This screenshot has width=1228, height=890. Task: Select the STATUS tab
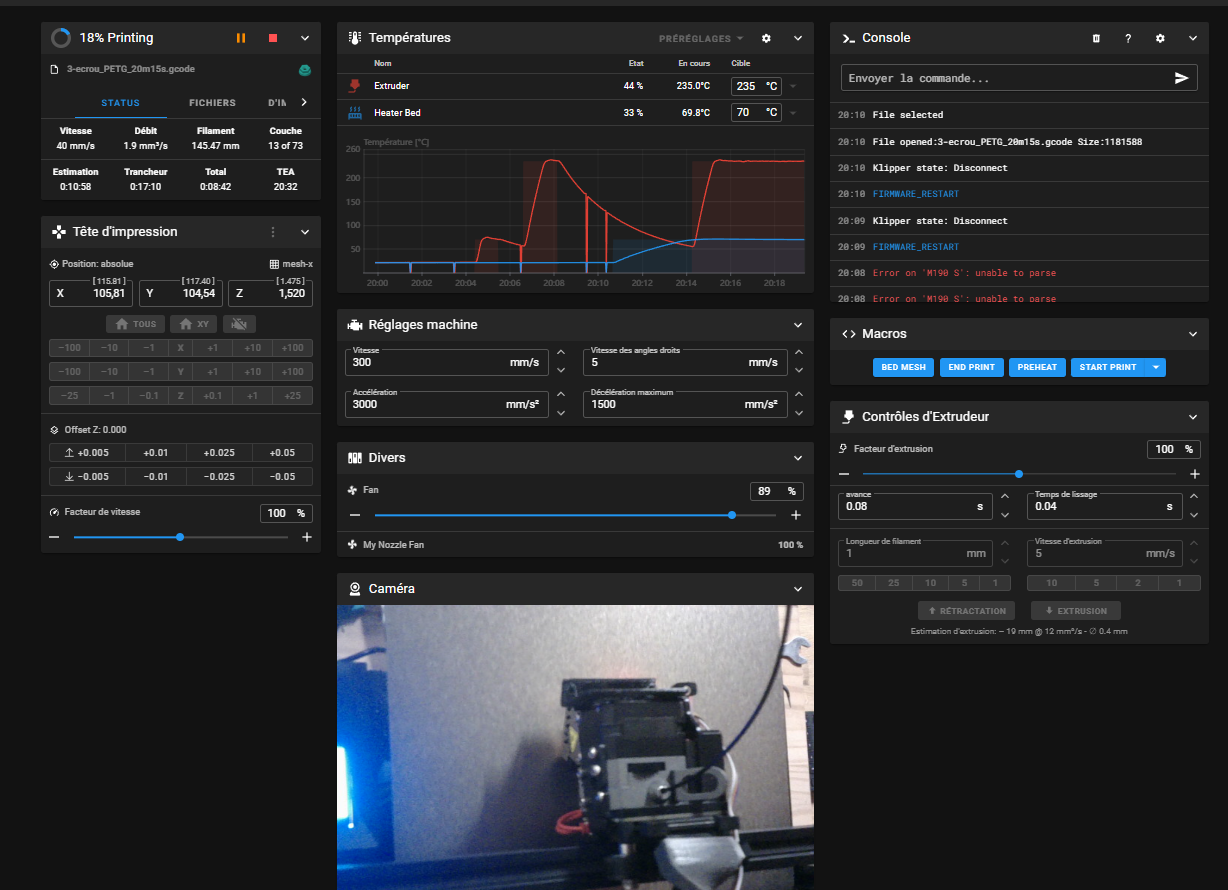click(120, 103)
